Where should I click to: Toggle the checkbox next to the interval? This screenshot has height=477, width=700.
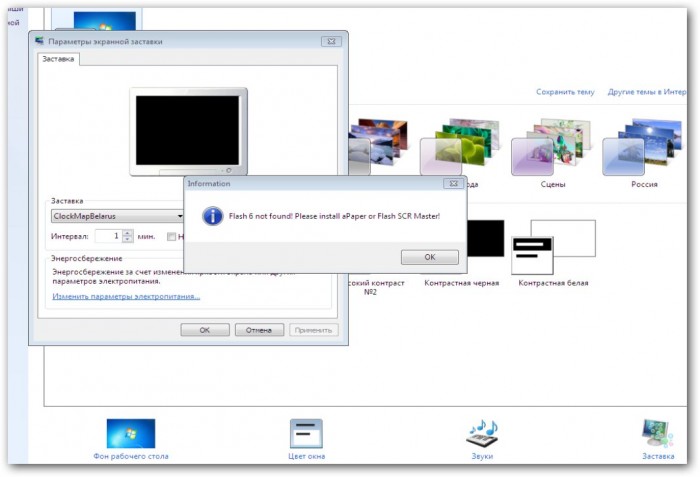click(172, 237)
